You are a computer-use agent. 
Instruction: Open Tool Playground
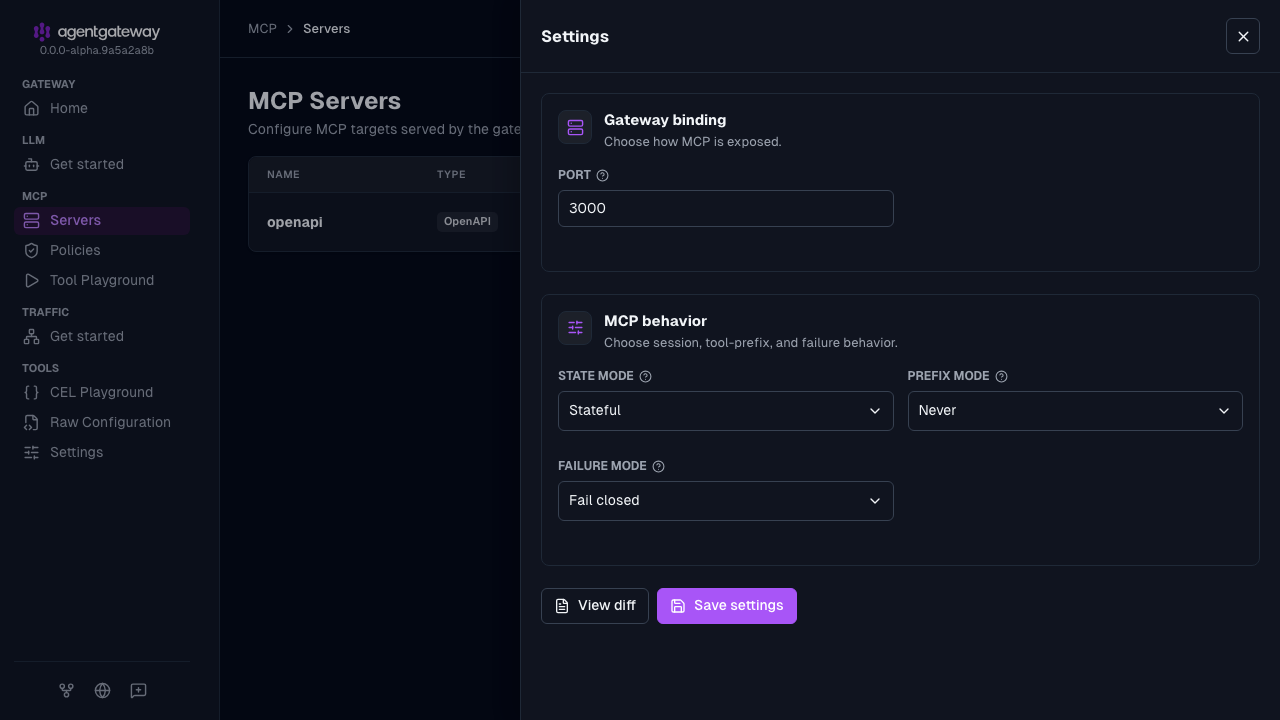[102, 280]
